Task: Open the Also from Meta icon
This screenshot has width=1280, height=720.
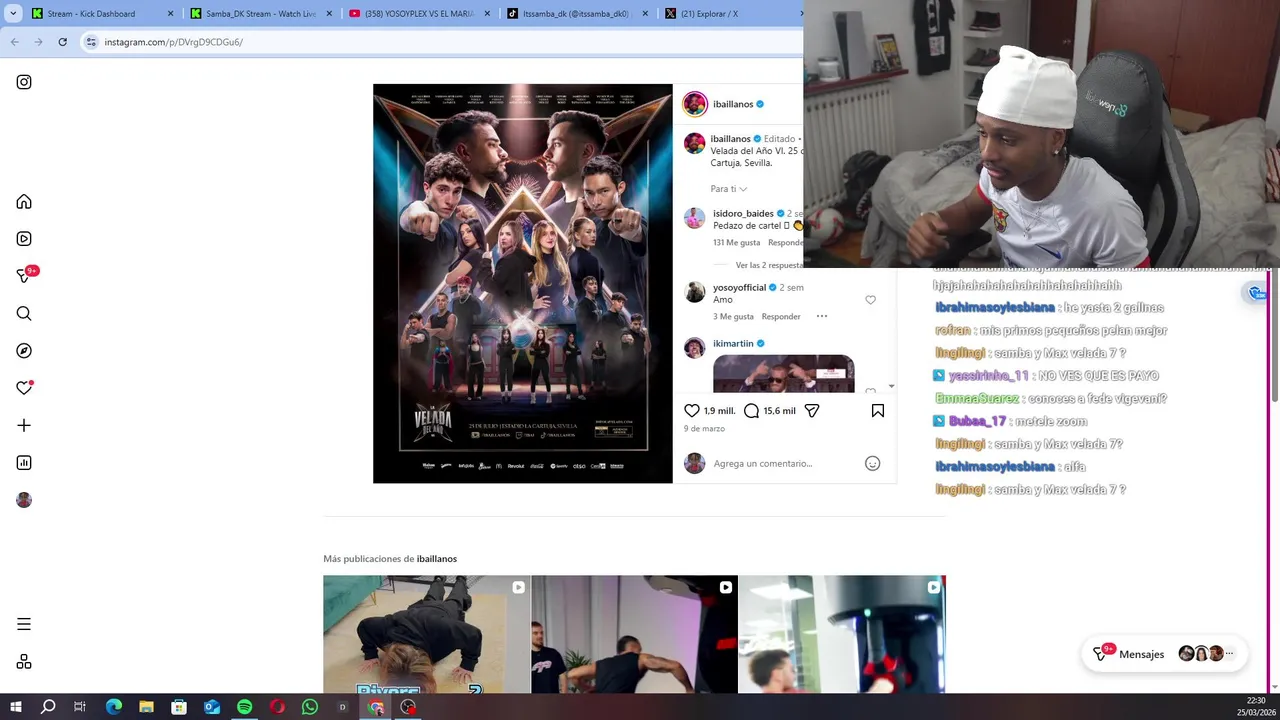Action: click(x=24, y=662)
